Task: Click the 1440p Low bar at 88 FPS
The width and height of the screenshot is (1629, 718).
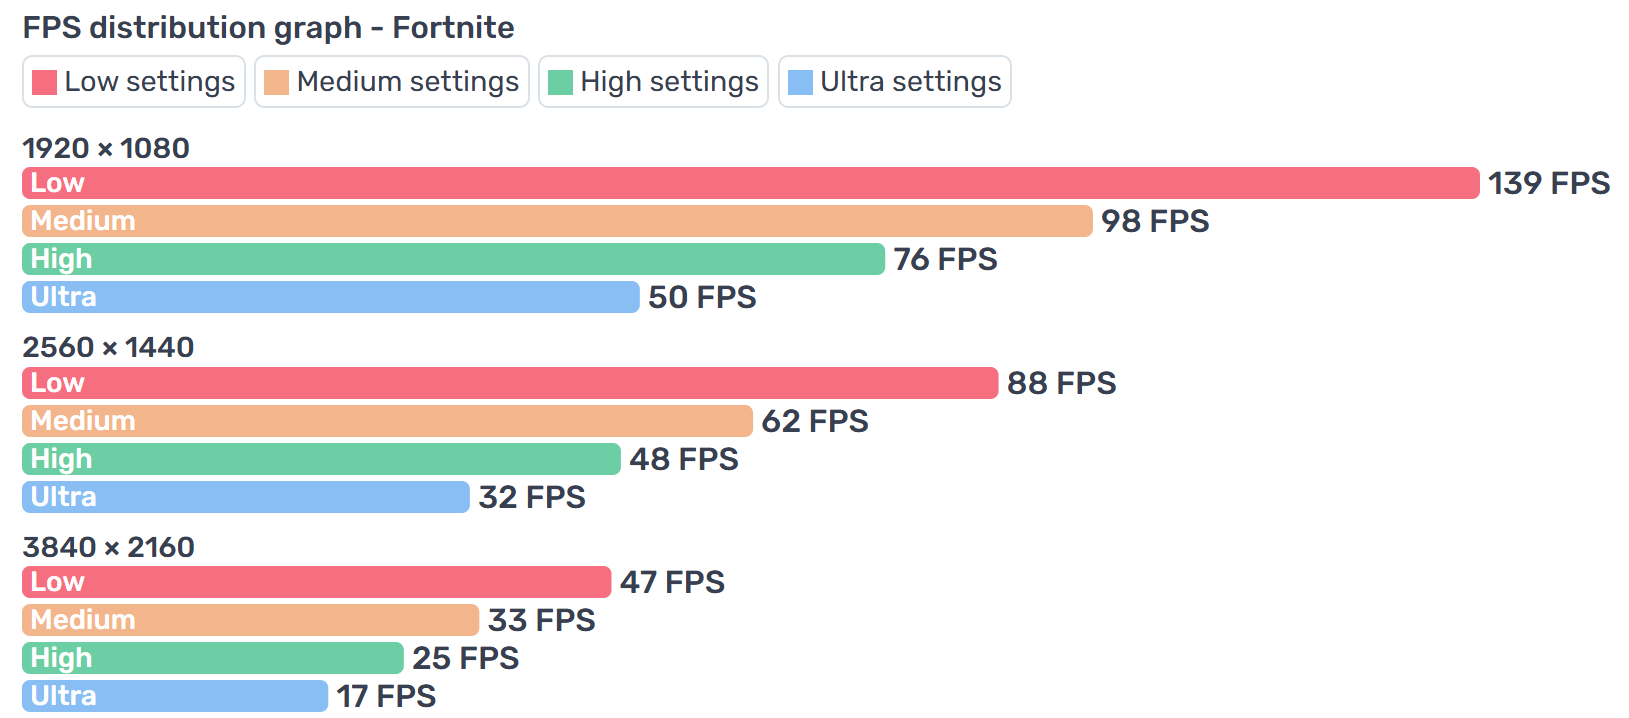Action: pos(510,383)
